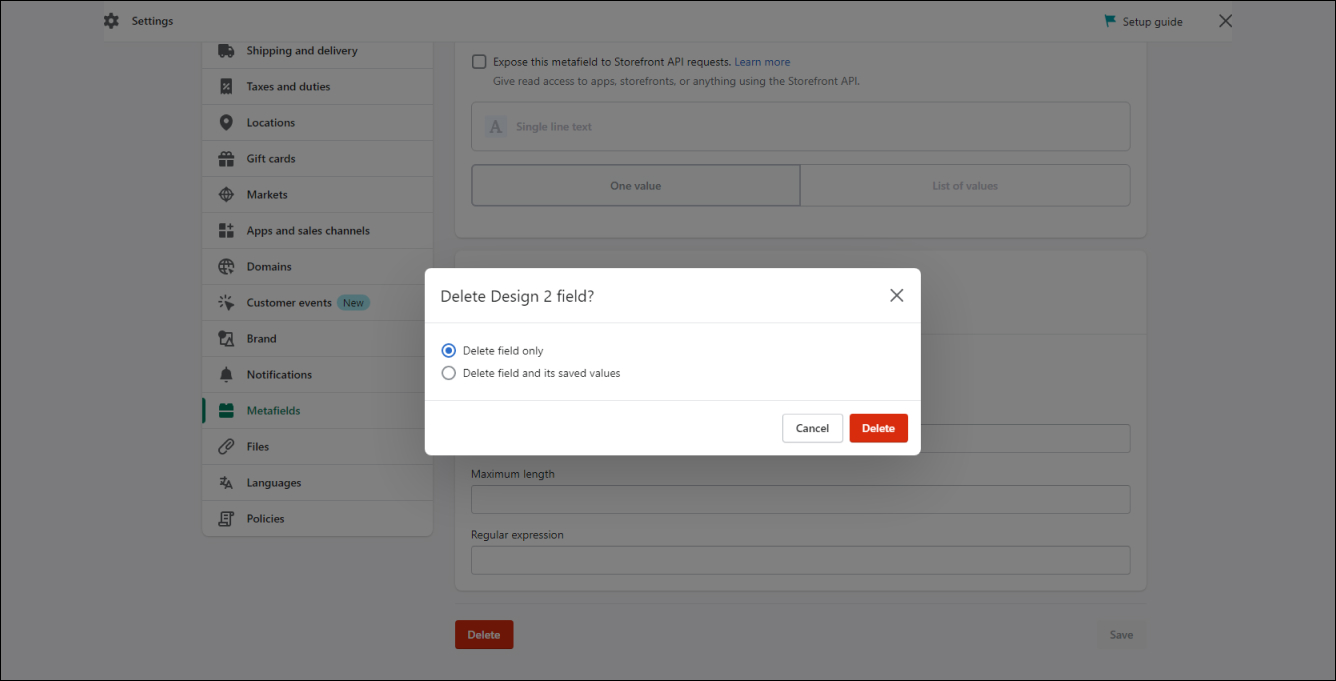Viewport: 1336px width, 681px height.
Task: Go to Locations settings
Action: [x=318, y=123]
